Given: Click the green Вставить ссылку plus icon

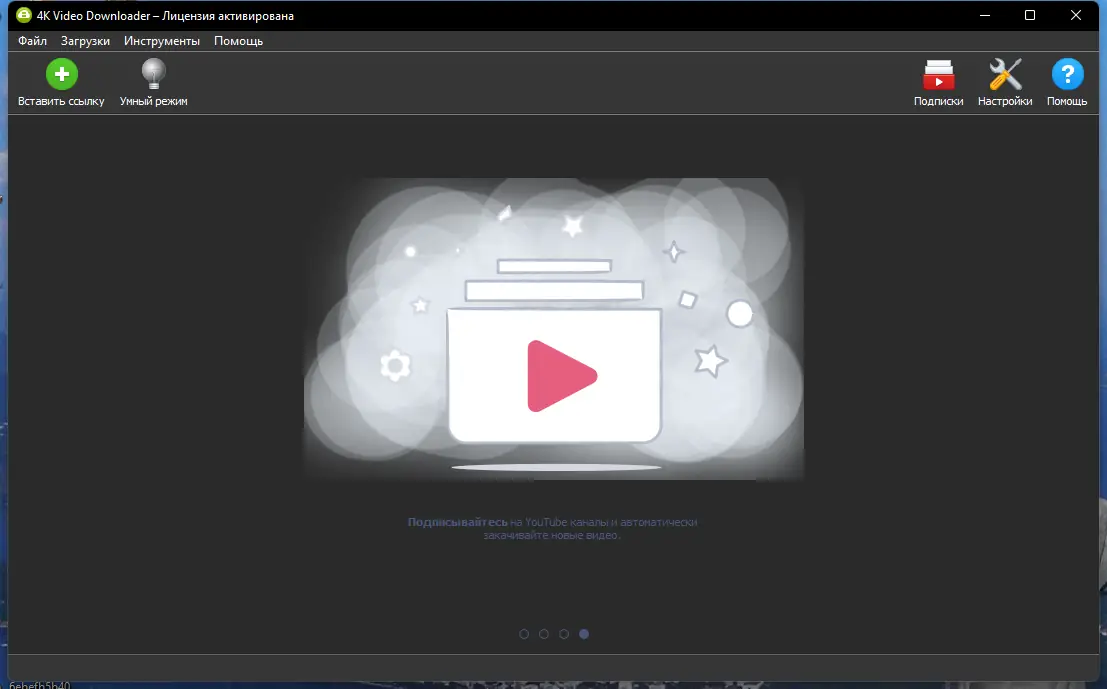Looking at the screenshot, I should 61,73.
